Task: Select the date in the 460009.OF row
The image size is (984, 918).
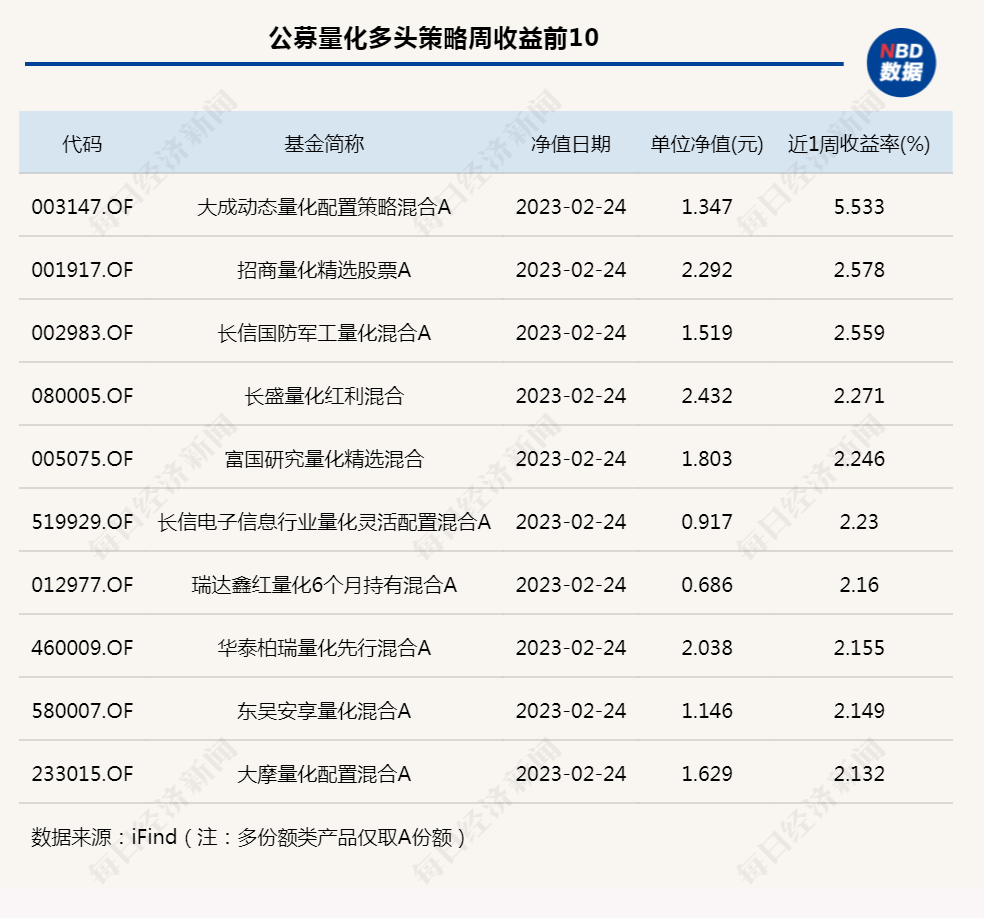Action: (x=571, y=648)
